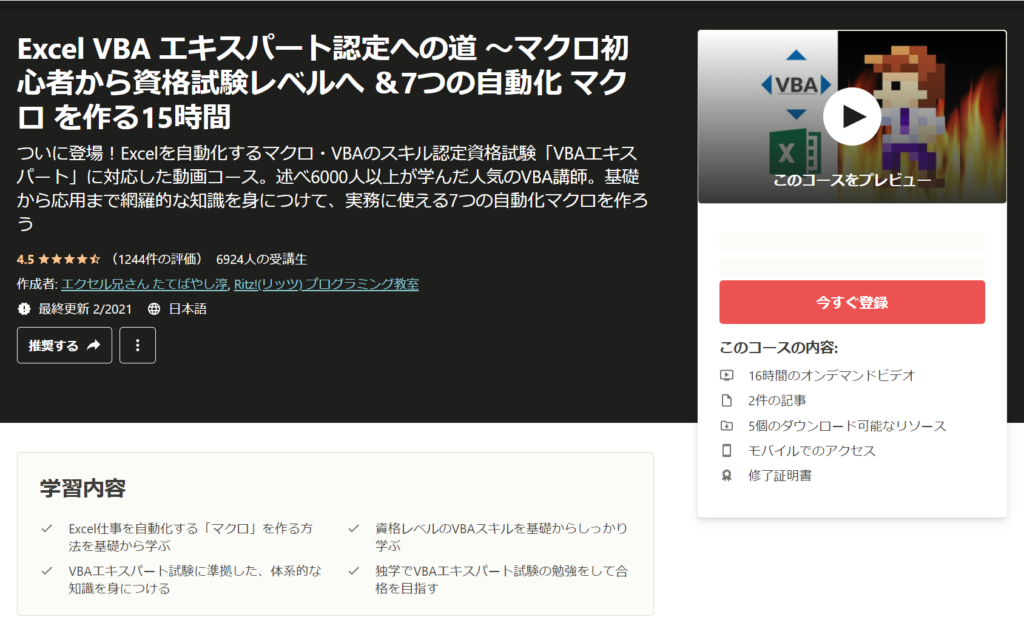Click checkmark beside 独学でVBAエキスパート試験 item

(x=353, y=571)
